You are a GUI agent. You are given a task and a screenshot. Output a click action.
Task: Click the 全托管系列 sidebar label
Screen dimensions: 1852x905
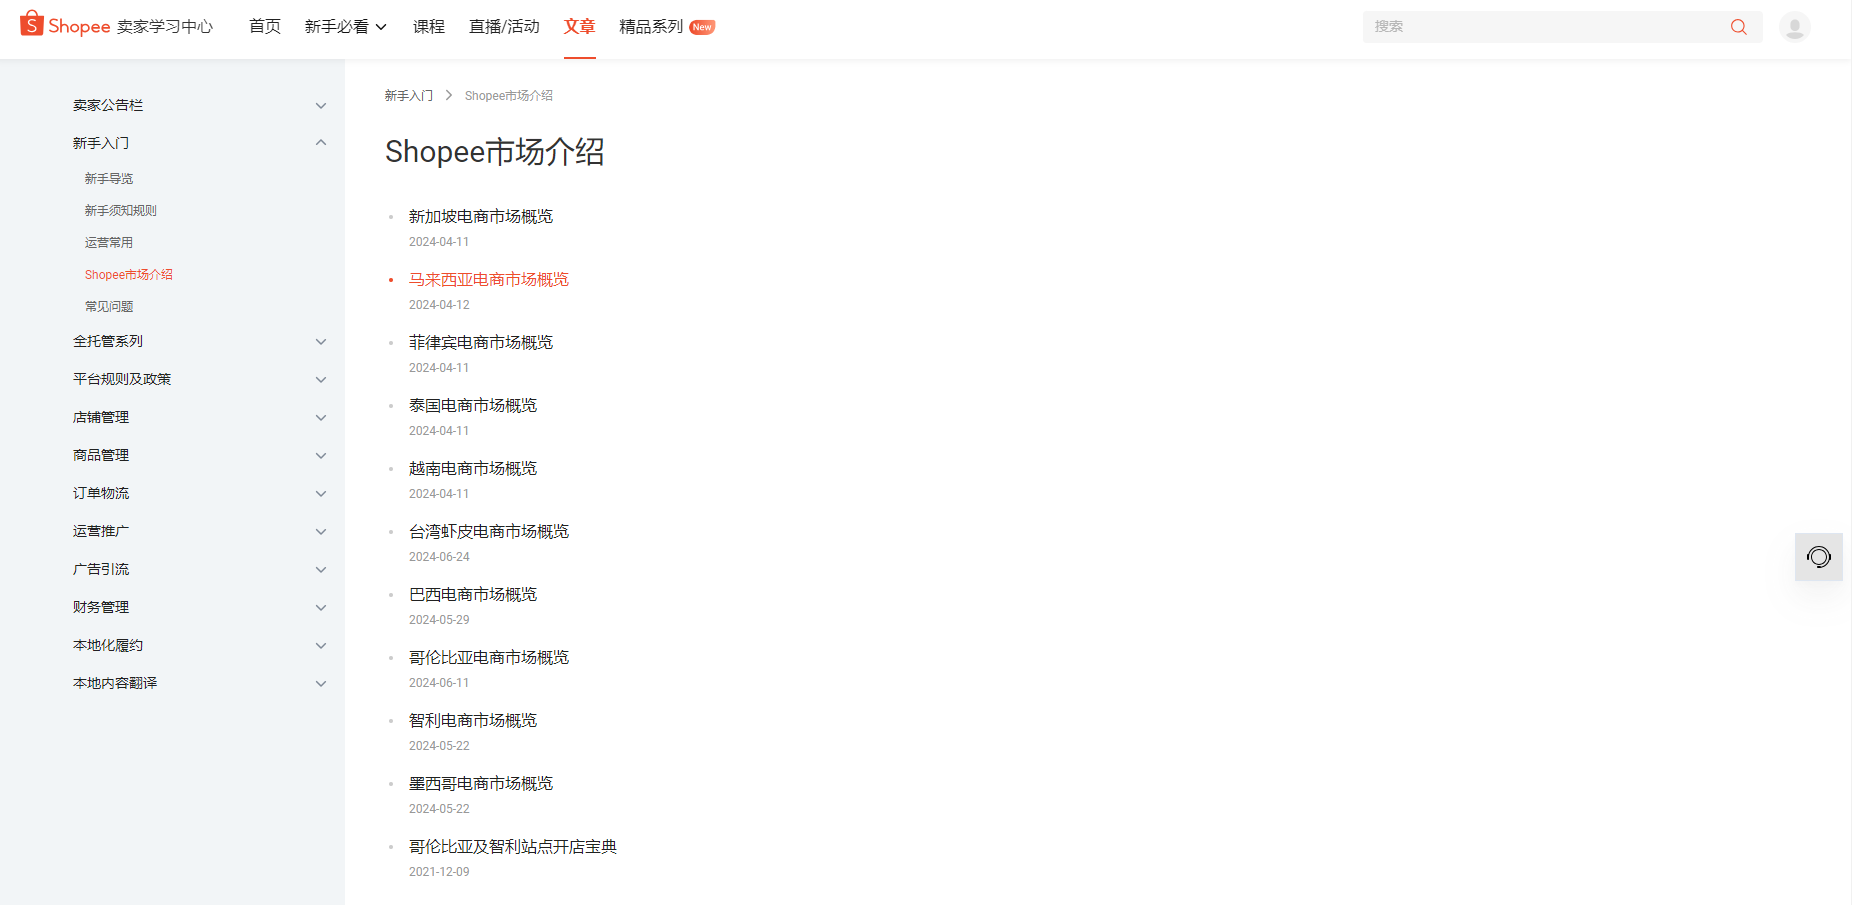coord(108,341)
